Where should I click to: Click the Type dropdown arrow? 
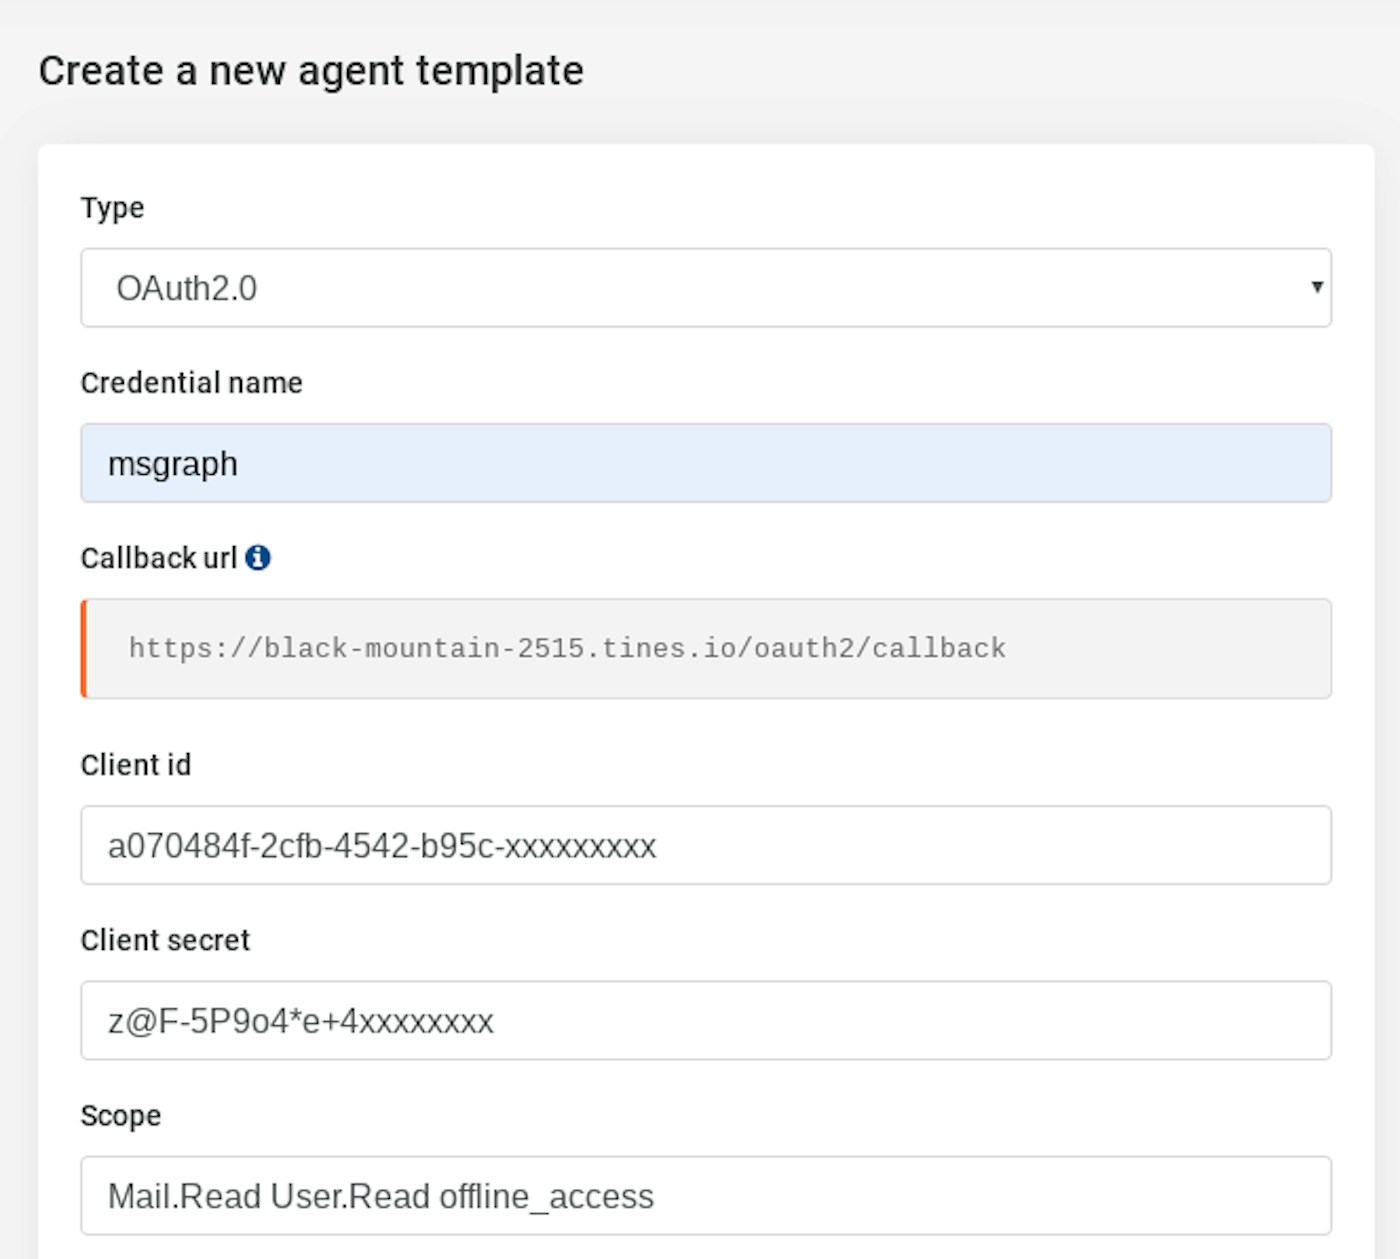(1316, 288)
